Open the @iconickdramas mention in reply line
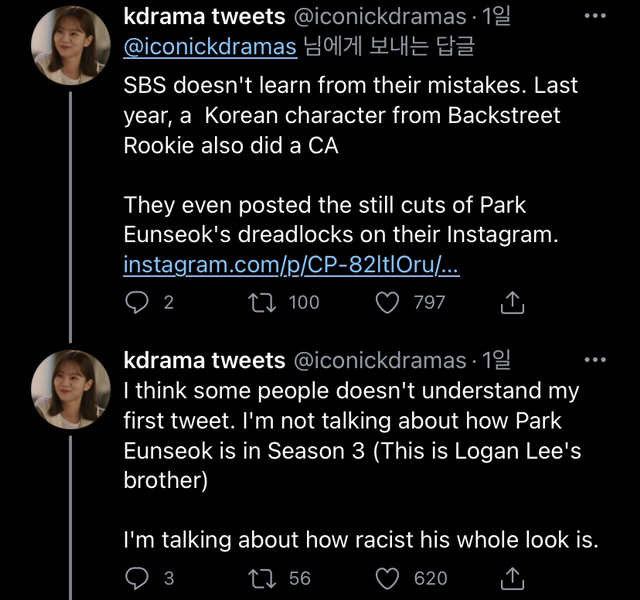Screen dimensions: 640x600 (x=210, y=46)
